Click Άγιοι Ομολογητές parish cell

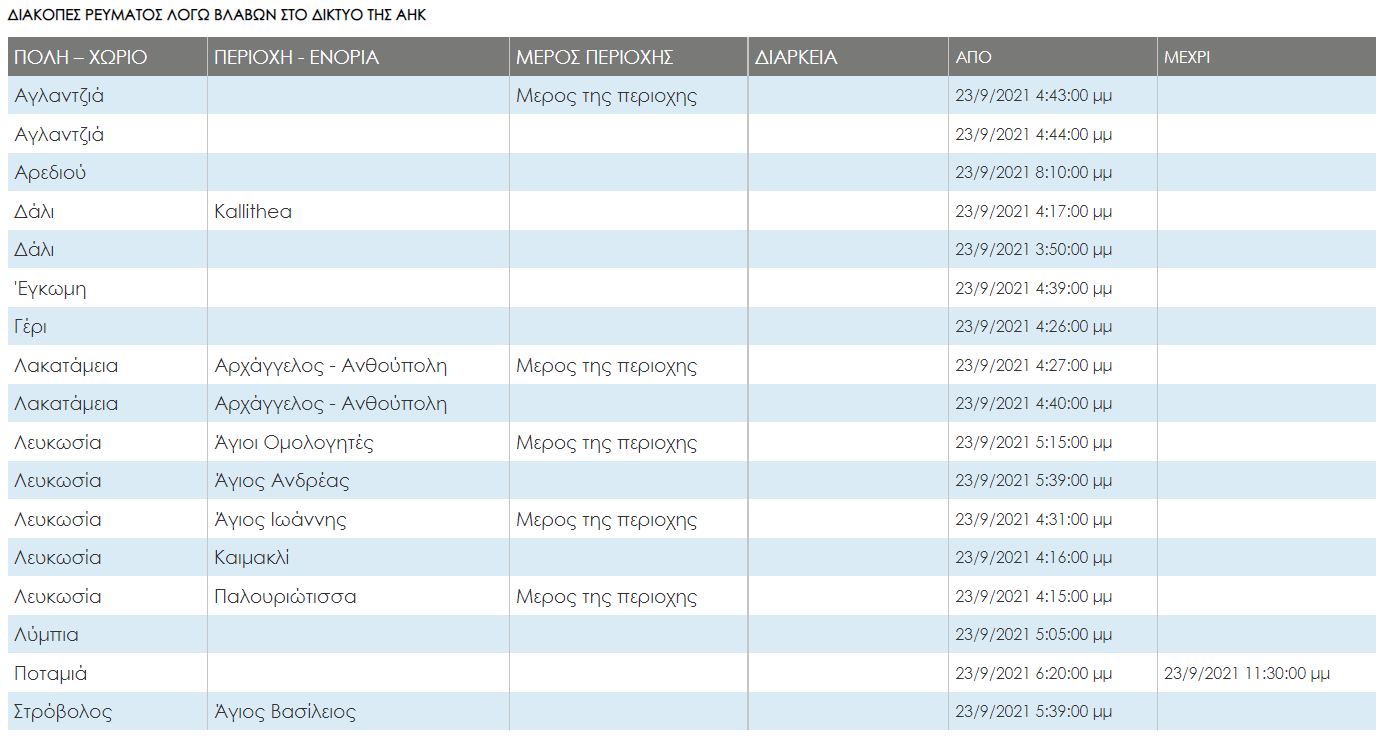coord(294,443)
